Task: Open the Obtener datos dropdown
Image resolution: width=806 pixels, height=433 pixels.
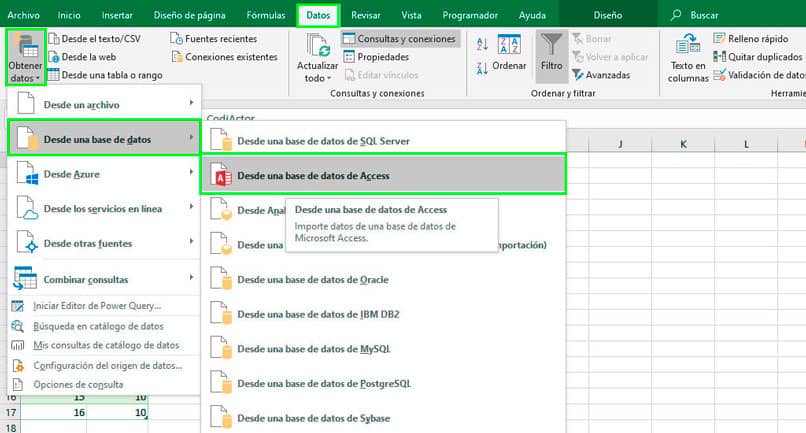Action: (x=26, y=57)
